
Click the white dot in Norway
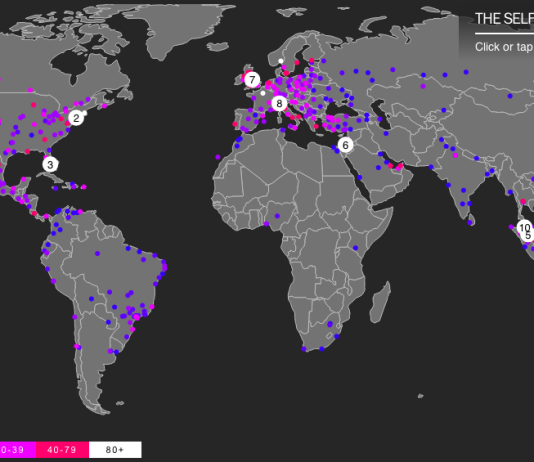[281, 61]
